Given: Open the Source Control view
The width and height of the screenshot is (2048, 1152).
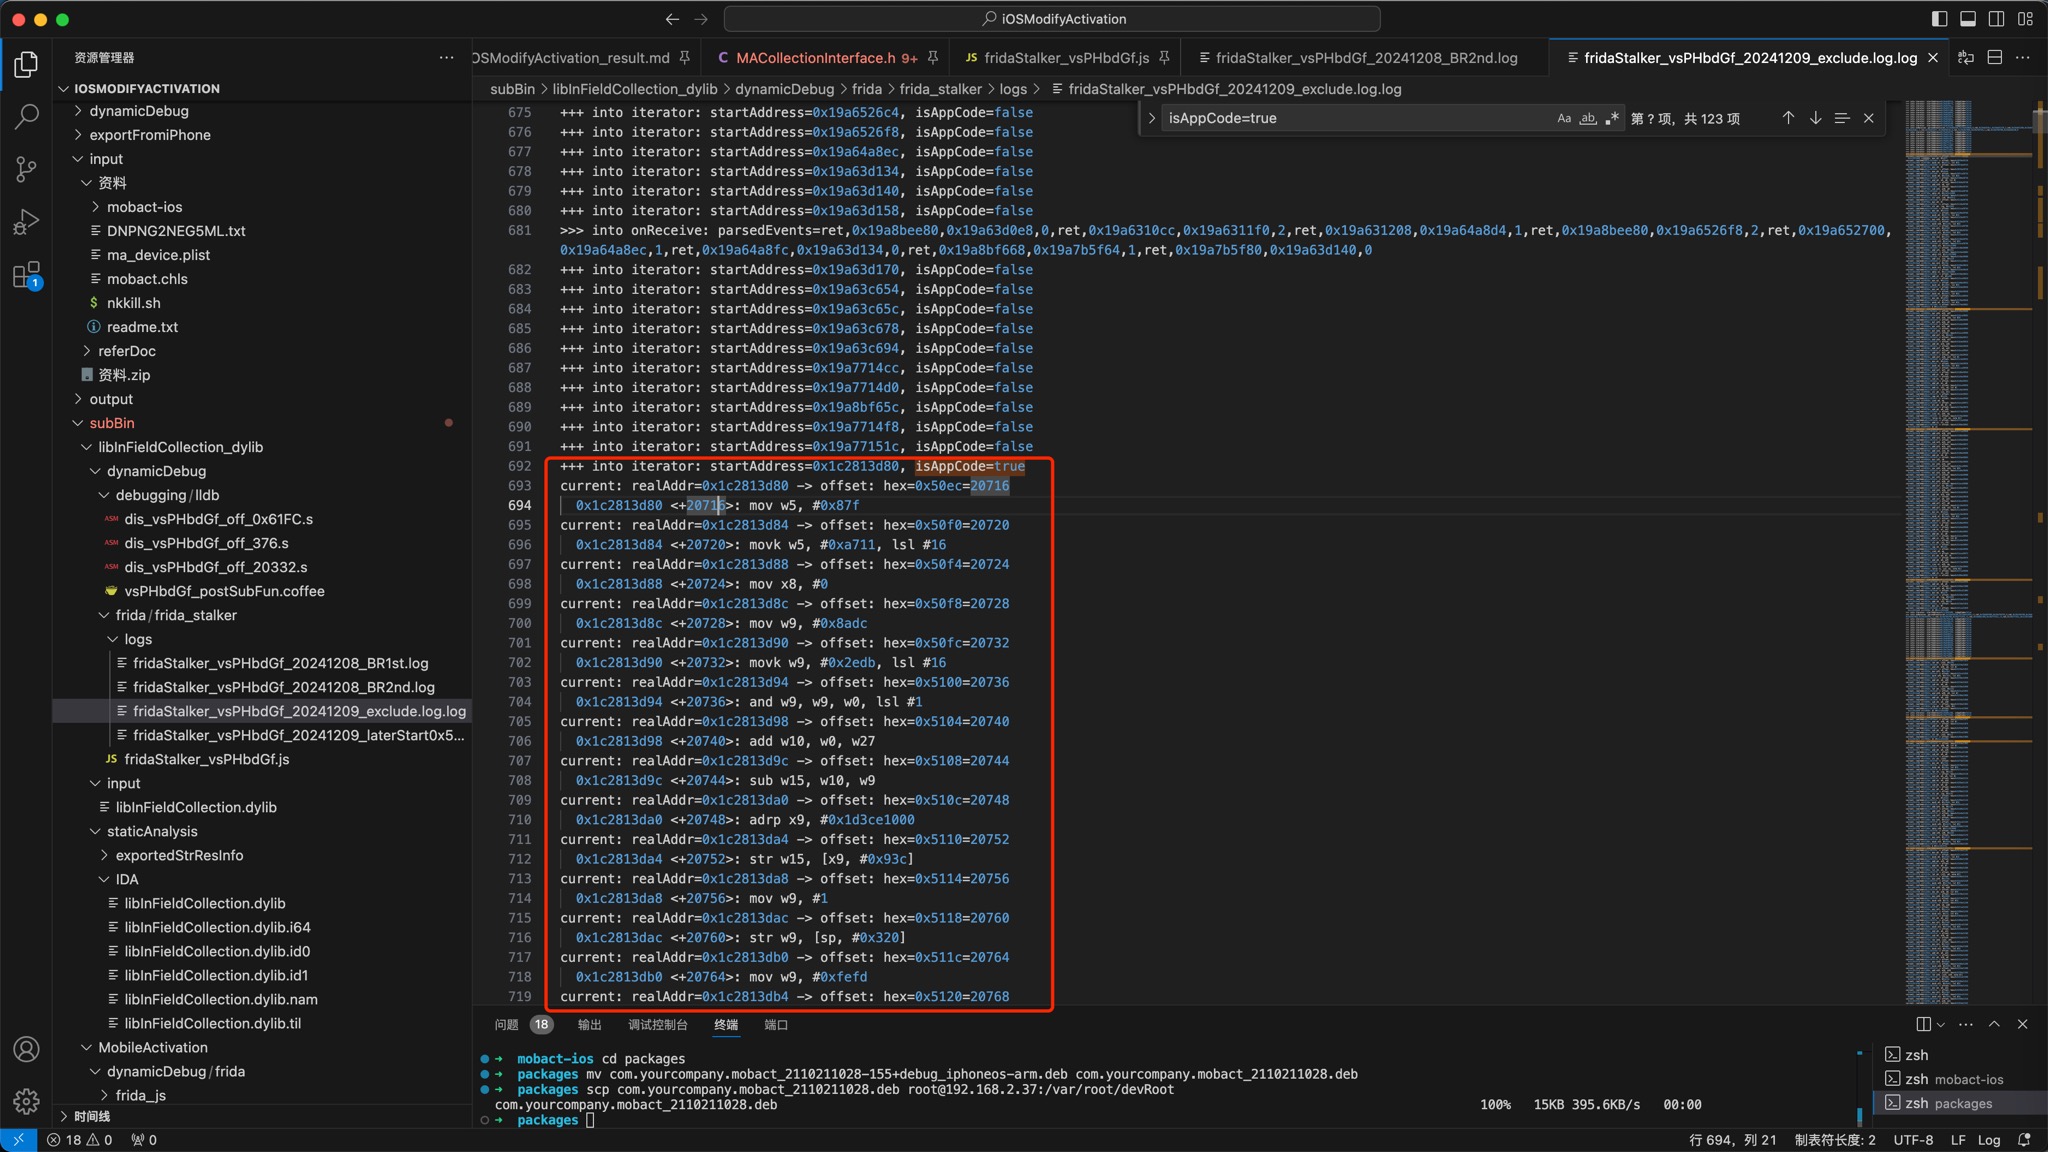Looking at the screenshot, I should (26, 169).
